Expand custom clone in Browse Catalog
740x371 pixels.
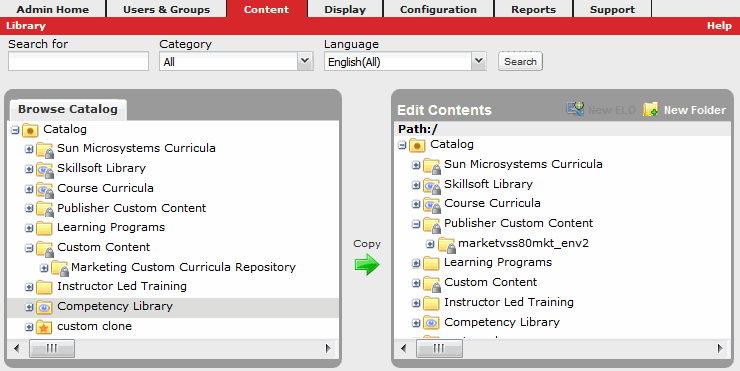(29, 327)
